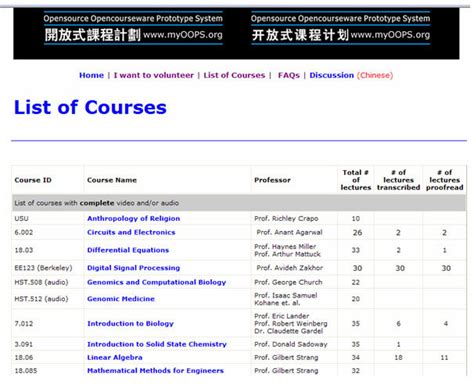Open Anthropology of Religion course
Viewport: 474px width, 391px height.
tap(133, 219)
